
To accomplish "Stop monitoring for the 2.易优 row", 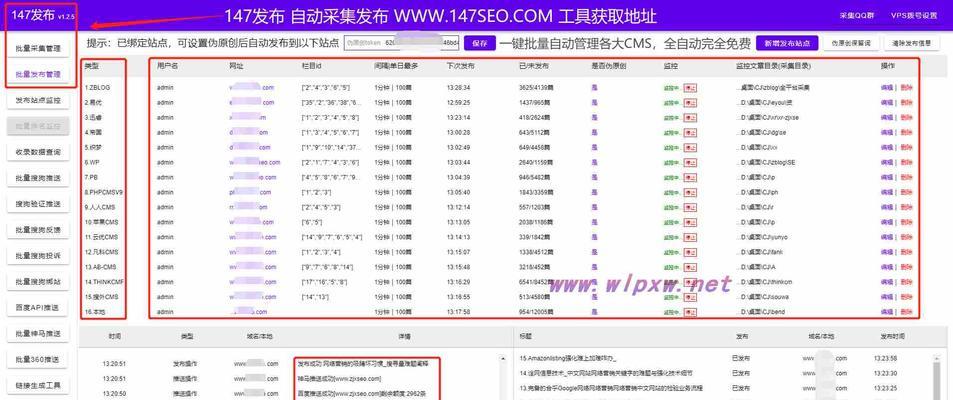I will pyautogui.click(x=690, y=103).
